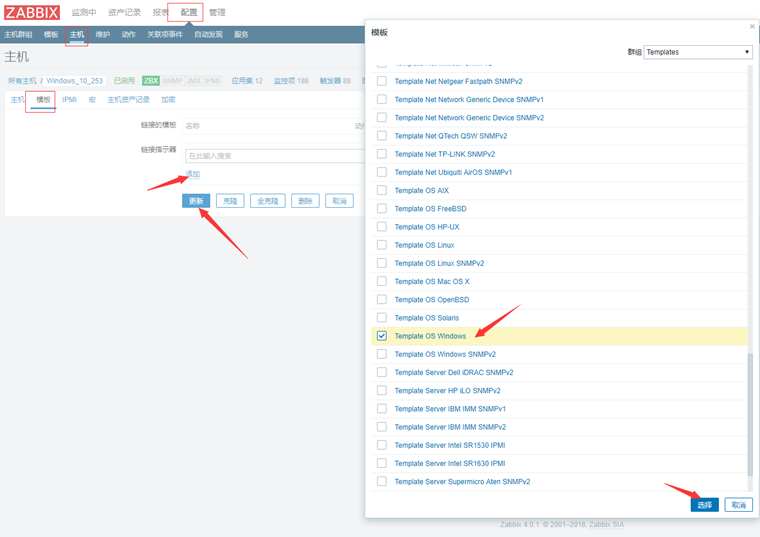Open the 管理 top menu
Screen dimensions: 760x537
pyautogui.click(x=217, y=12)
